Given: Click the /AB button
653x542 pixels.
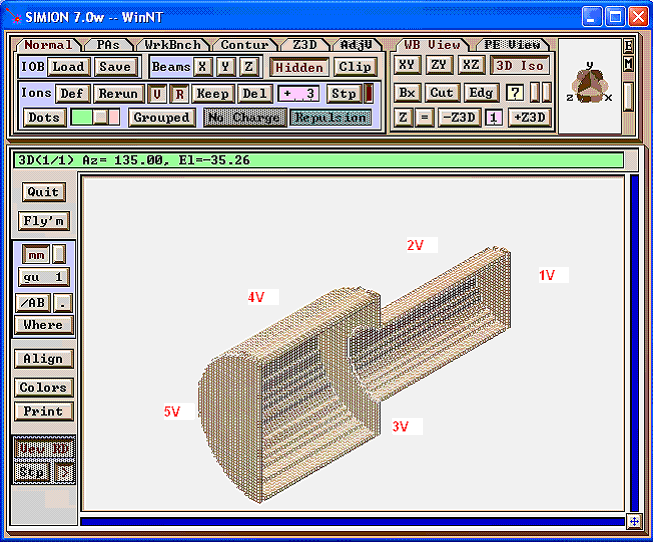Looking at the screenshot, I should (33, 303).
